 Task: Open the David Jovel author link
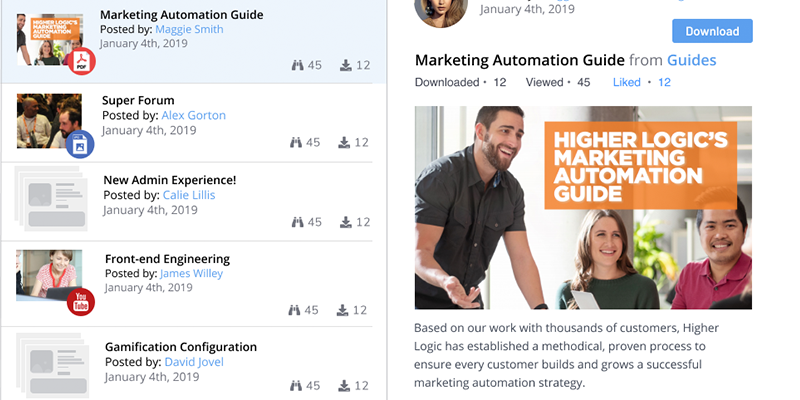[x=194, y=362]
